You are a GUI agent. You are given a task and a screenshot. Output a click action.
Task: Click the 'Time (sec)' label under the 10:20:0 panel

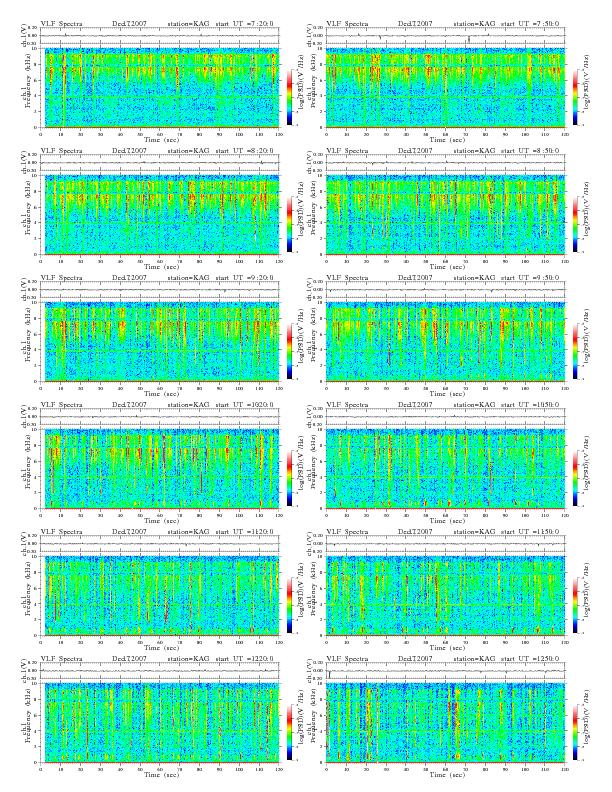(x=161, y=521)
